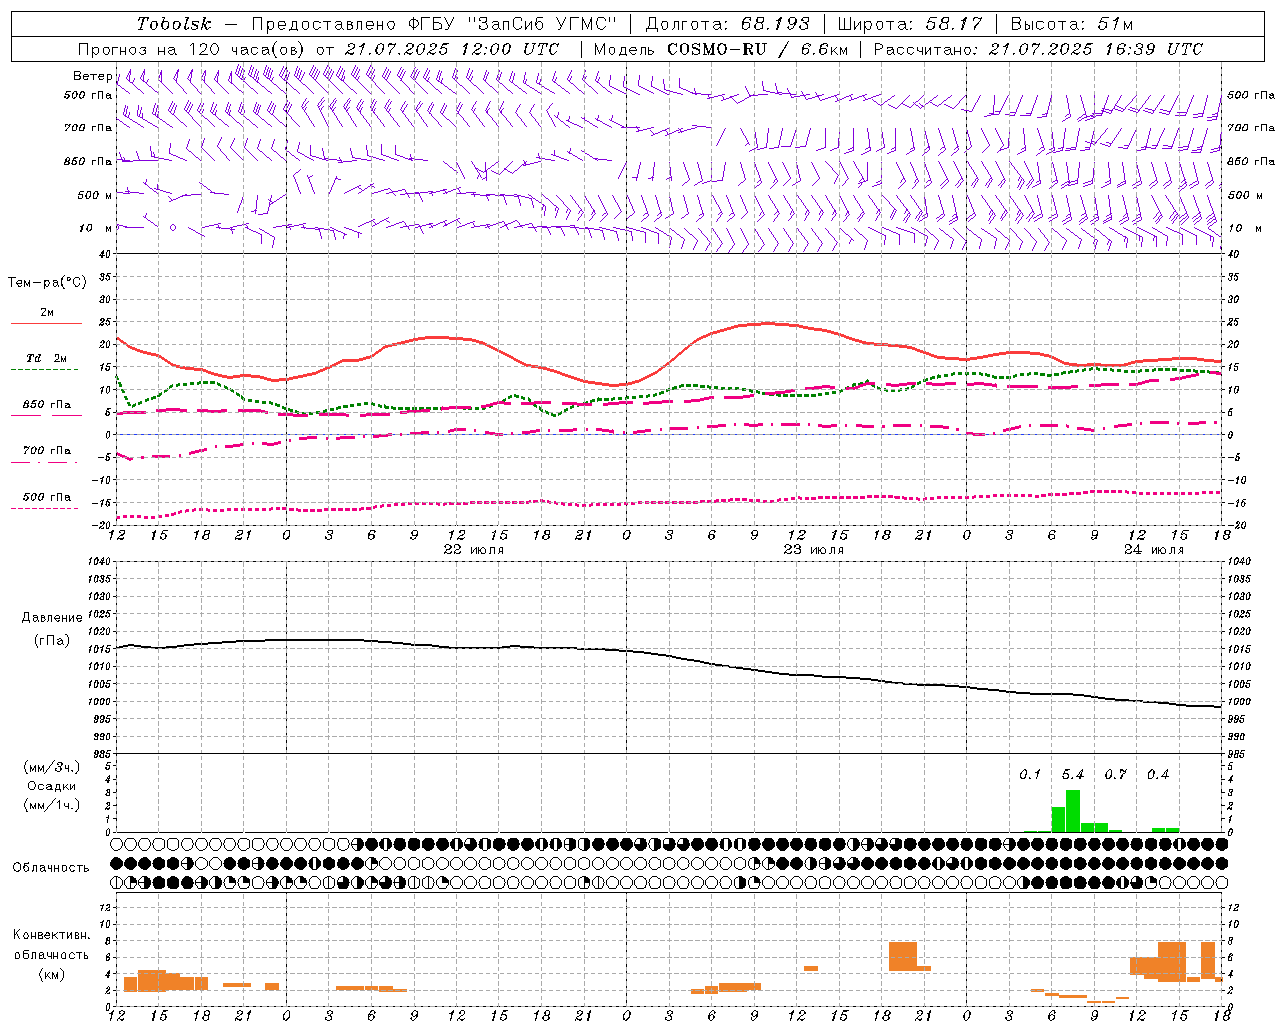Click the 'Td 2м' dew point legend label
Screen dimensions: 1280x1024
click(x=47, y=358)
